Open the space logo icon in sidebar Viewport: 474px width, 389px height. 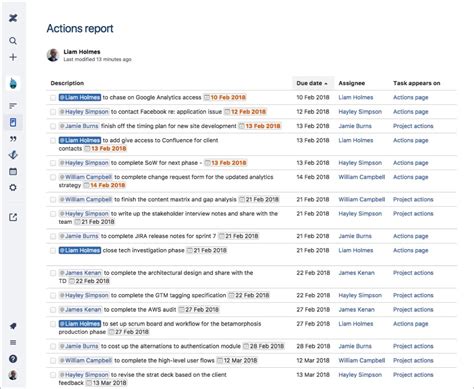(x=13, y=83)
